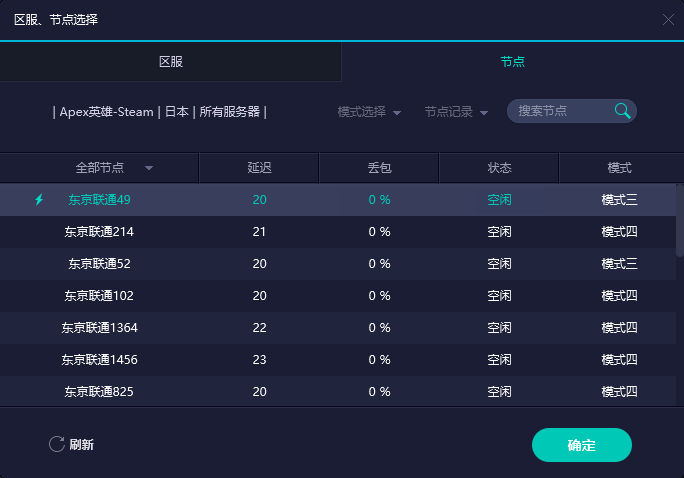Select the 节点 tab
The width and height of the screenshot is (684, 478).
click(513, 61)
